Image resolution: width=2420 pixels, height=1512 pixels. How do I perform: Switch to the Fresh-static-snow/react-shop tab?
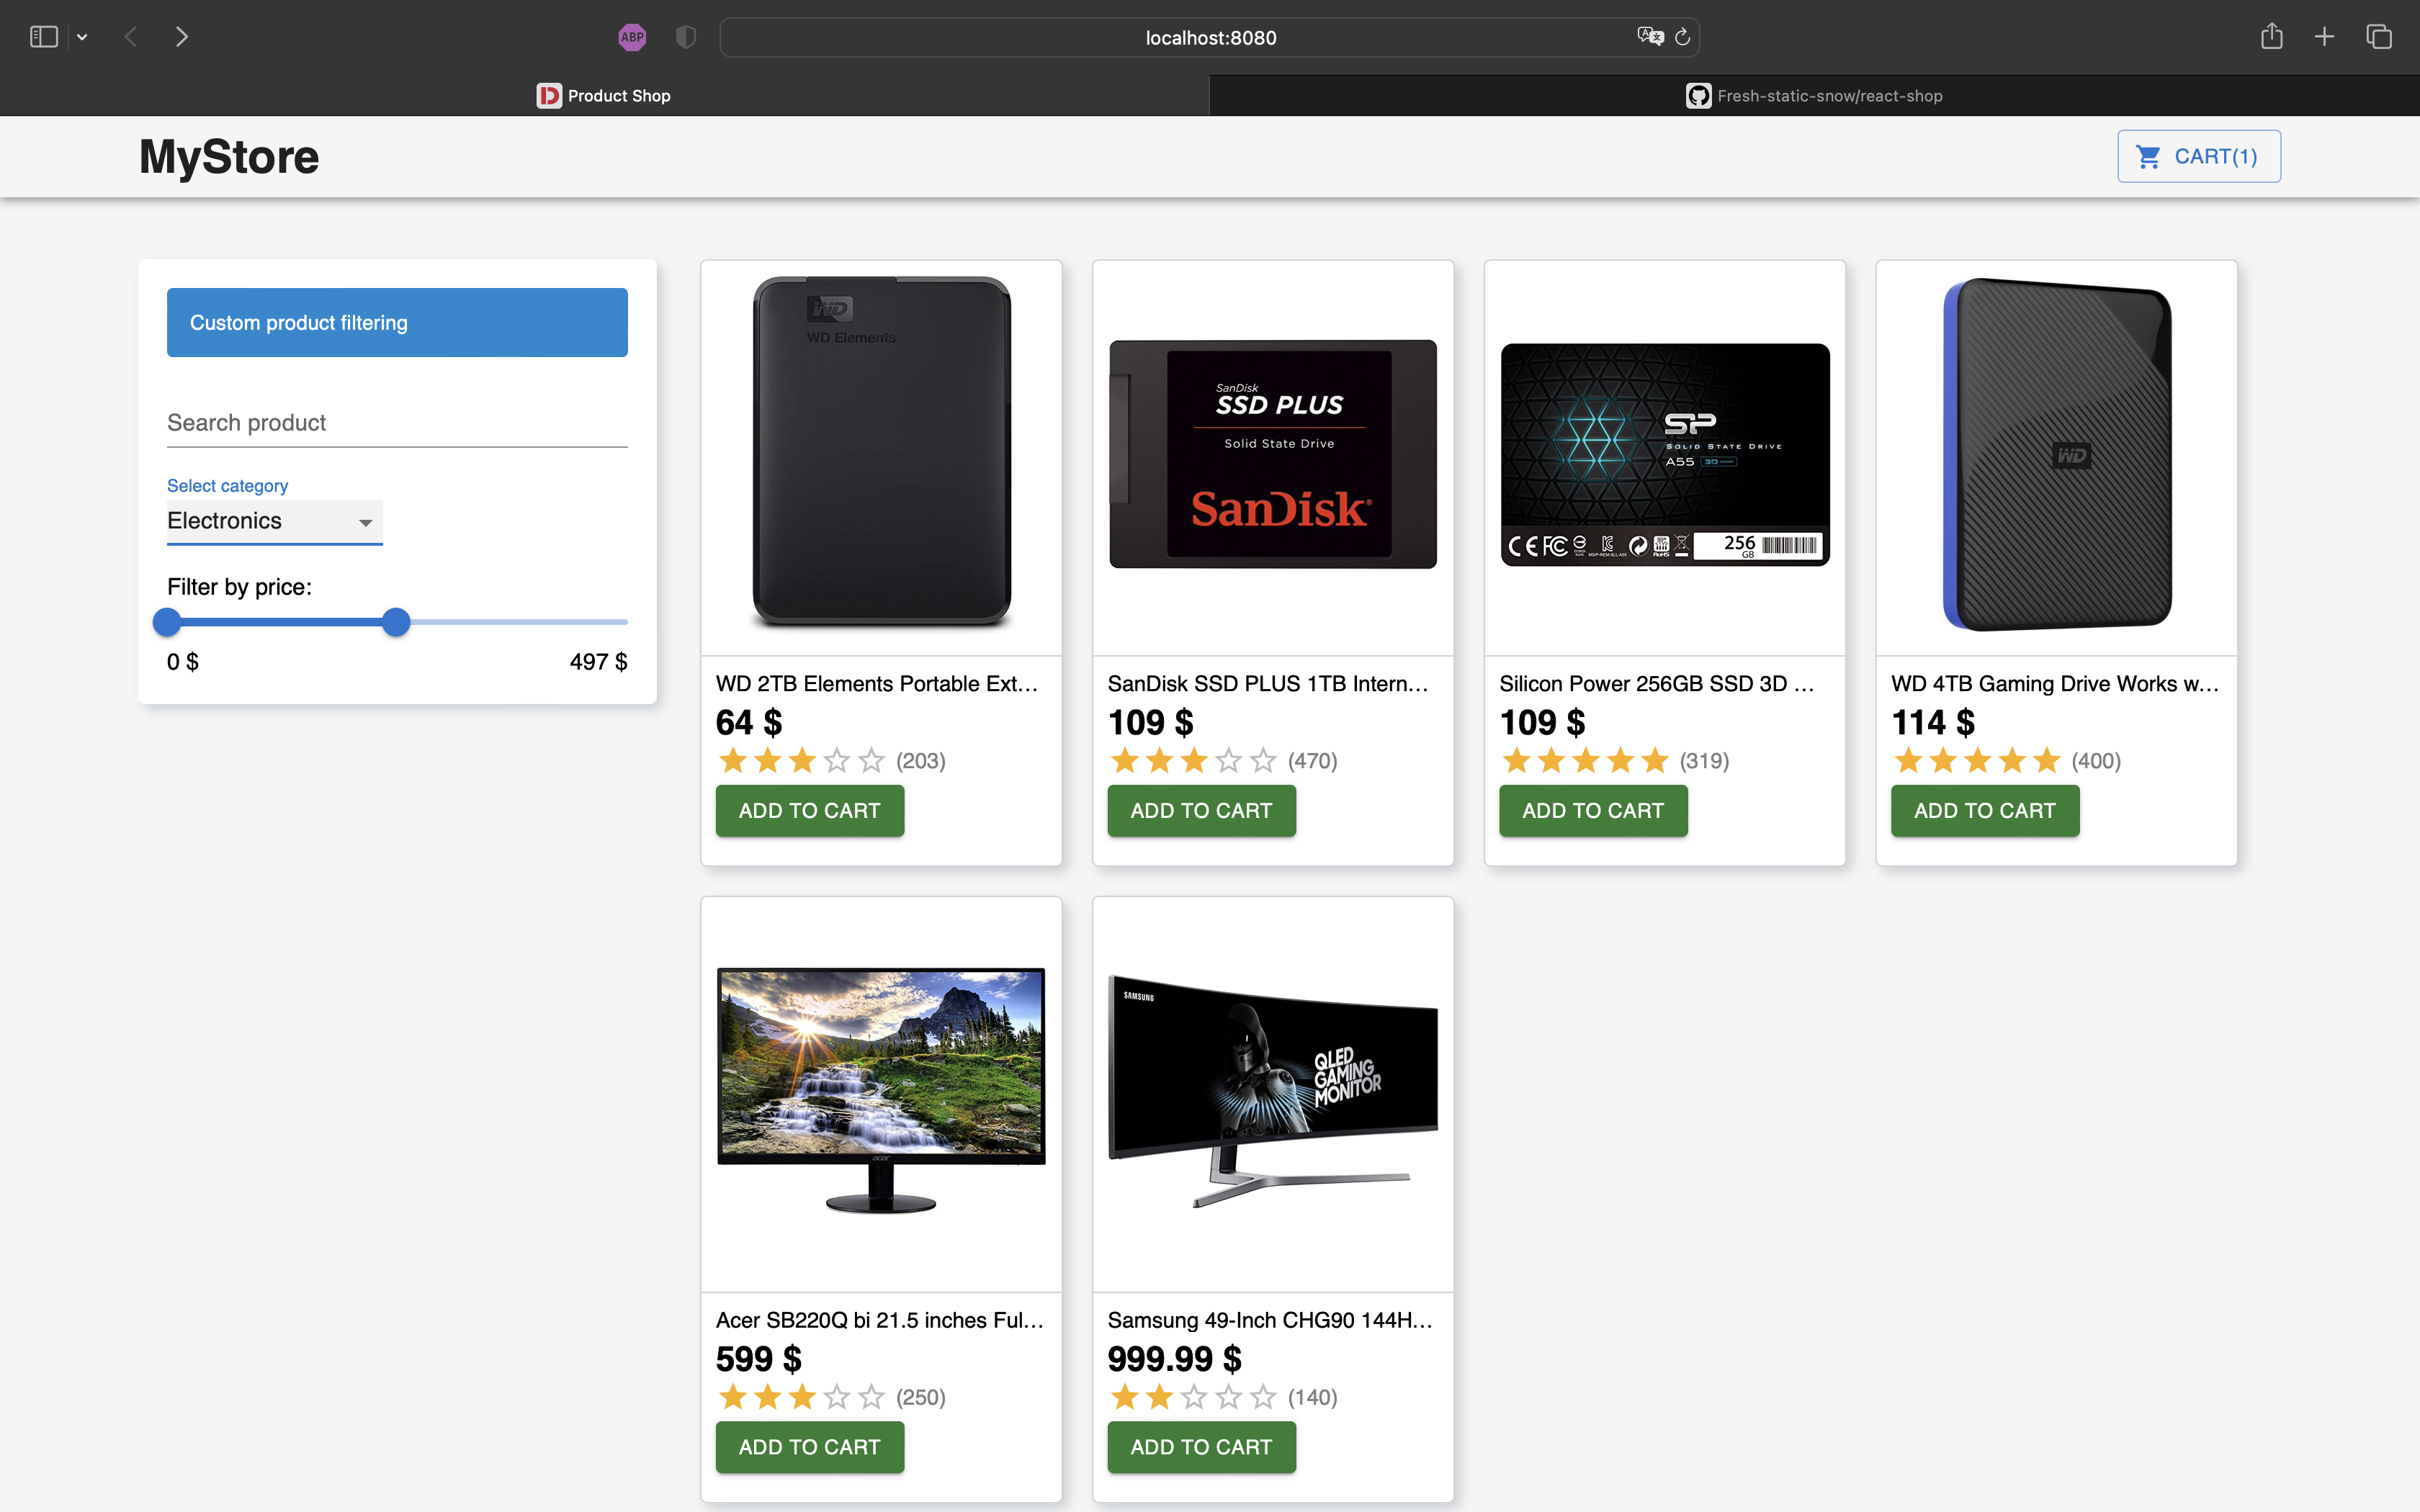point(1814,96)
